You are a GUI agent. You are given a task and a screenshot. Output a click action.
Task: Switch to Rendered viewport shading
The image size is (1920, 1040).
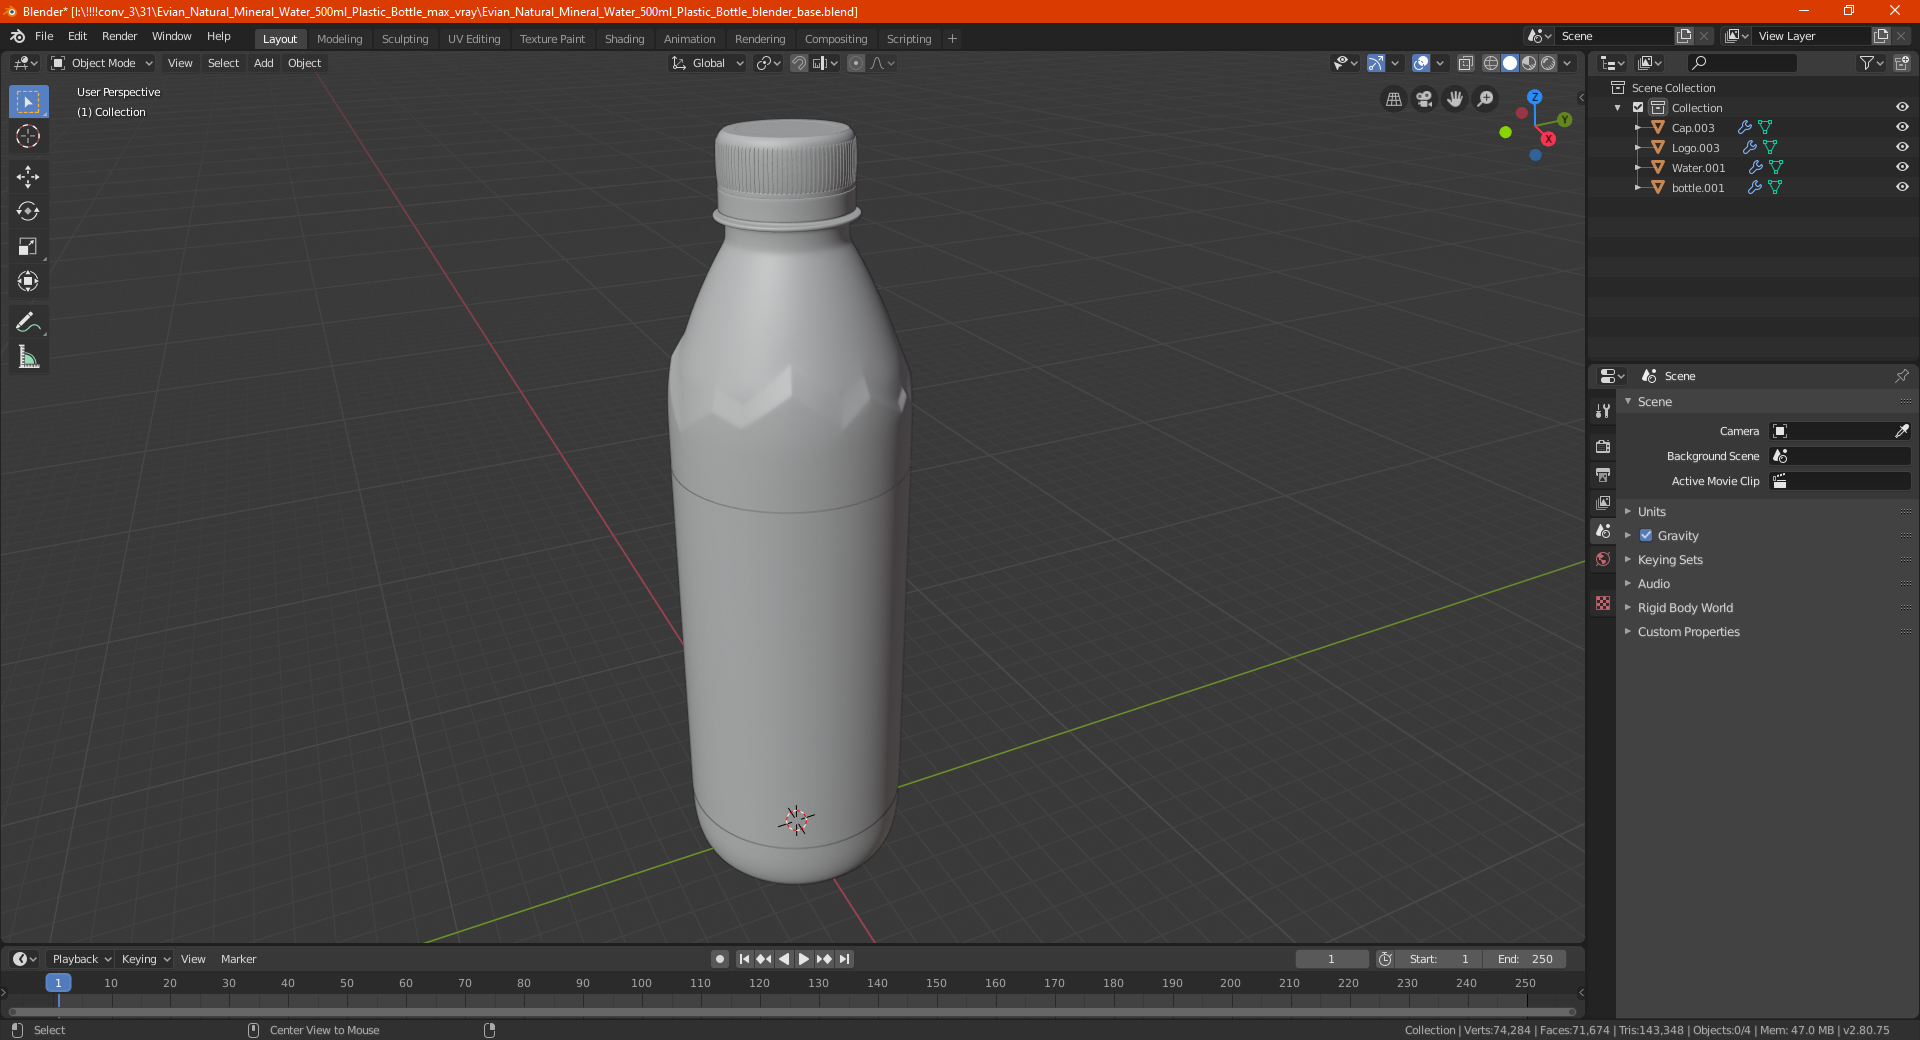(x=1548, y=63)
